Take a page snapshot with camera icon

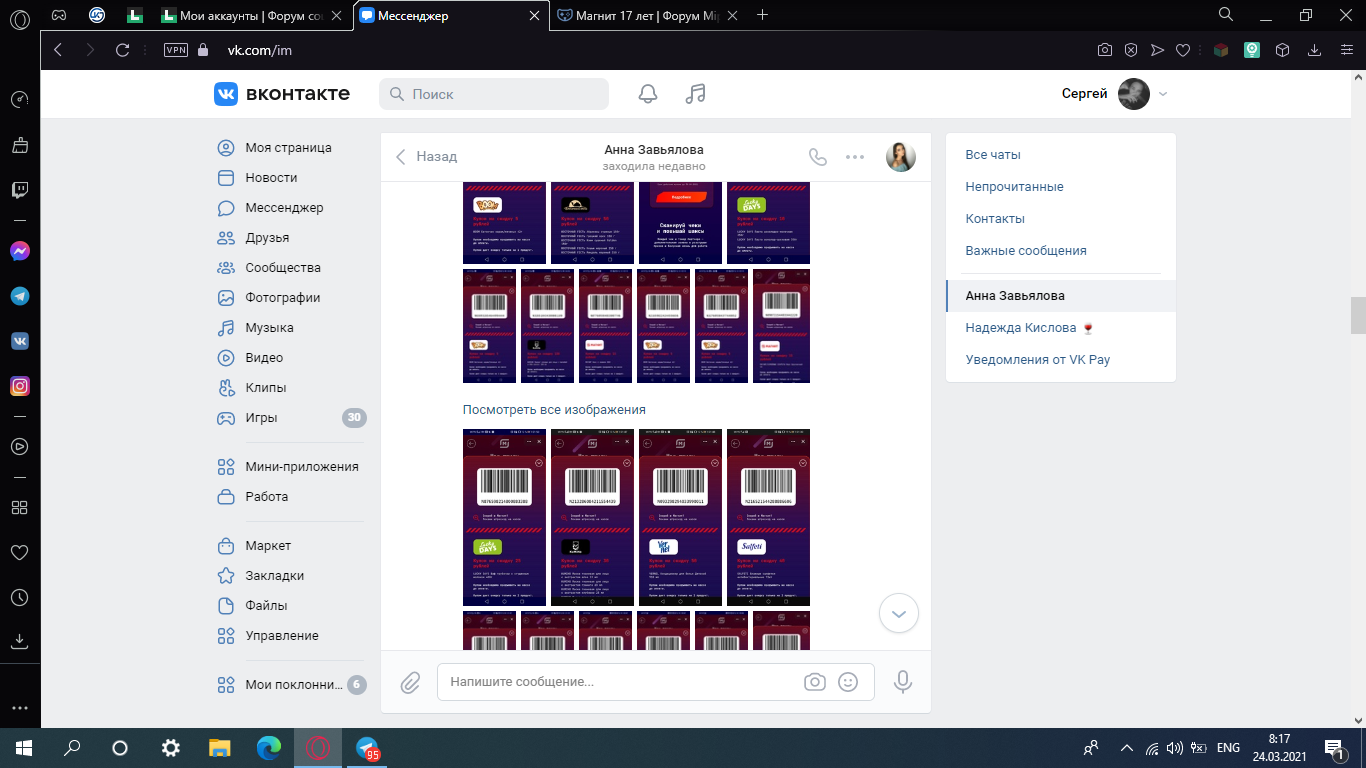(1105, 50)
